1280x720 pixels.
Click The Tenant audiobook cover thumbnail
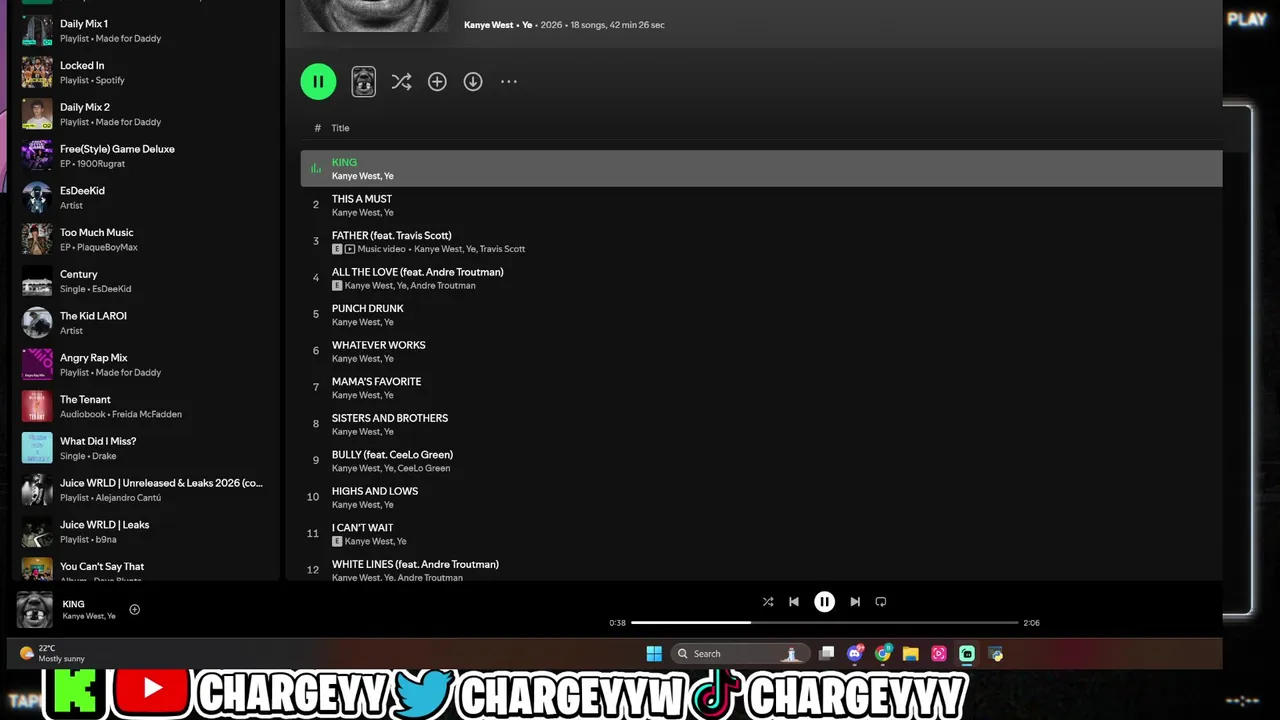tap(37, 406)
